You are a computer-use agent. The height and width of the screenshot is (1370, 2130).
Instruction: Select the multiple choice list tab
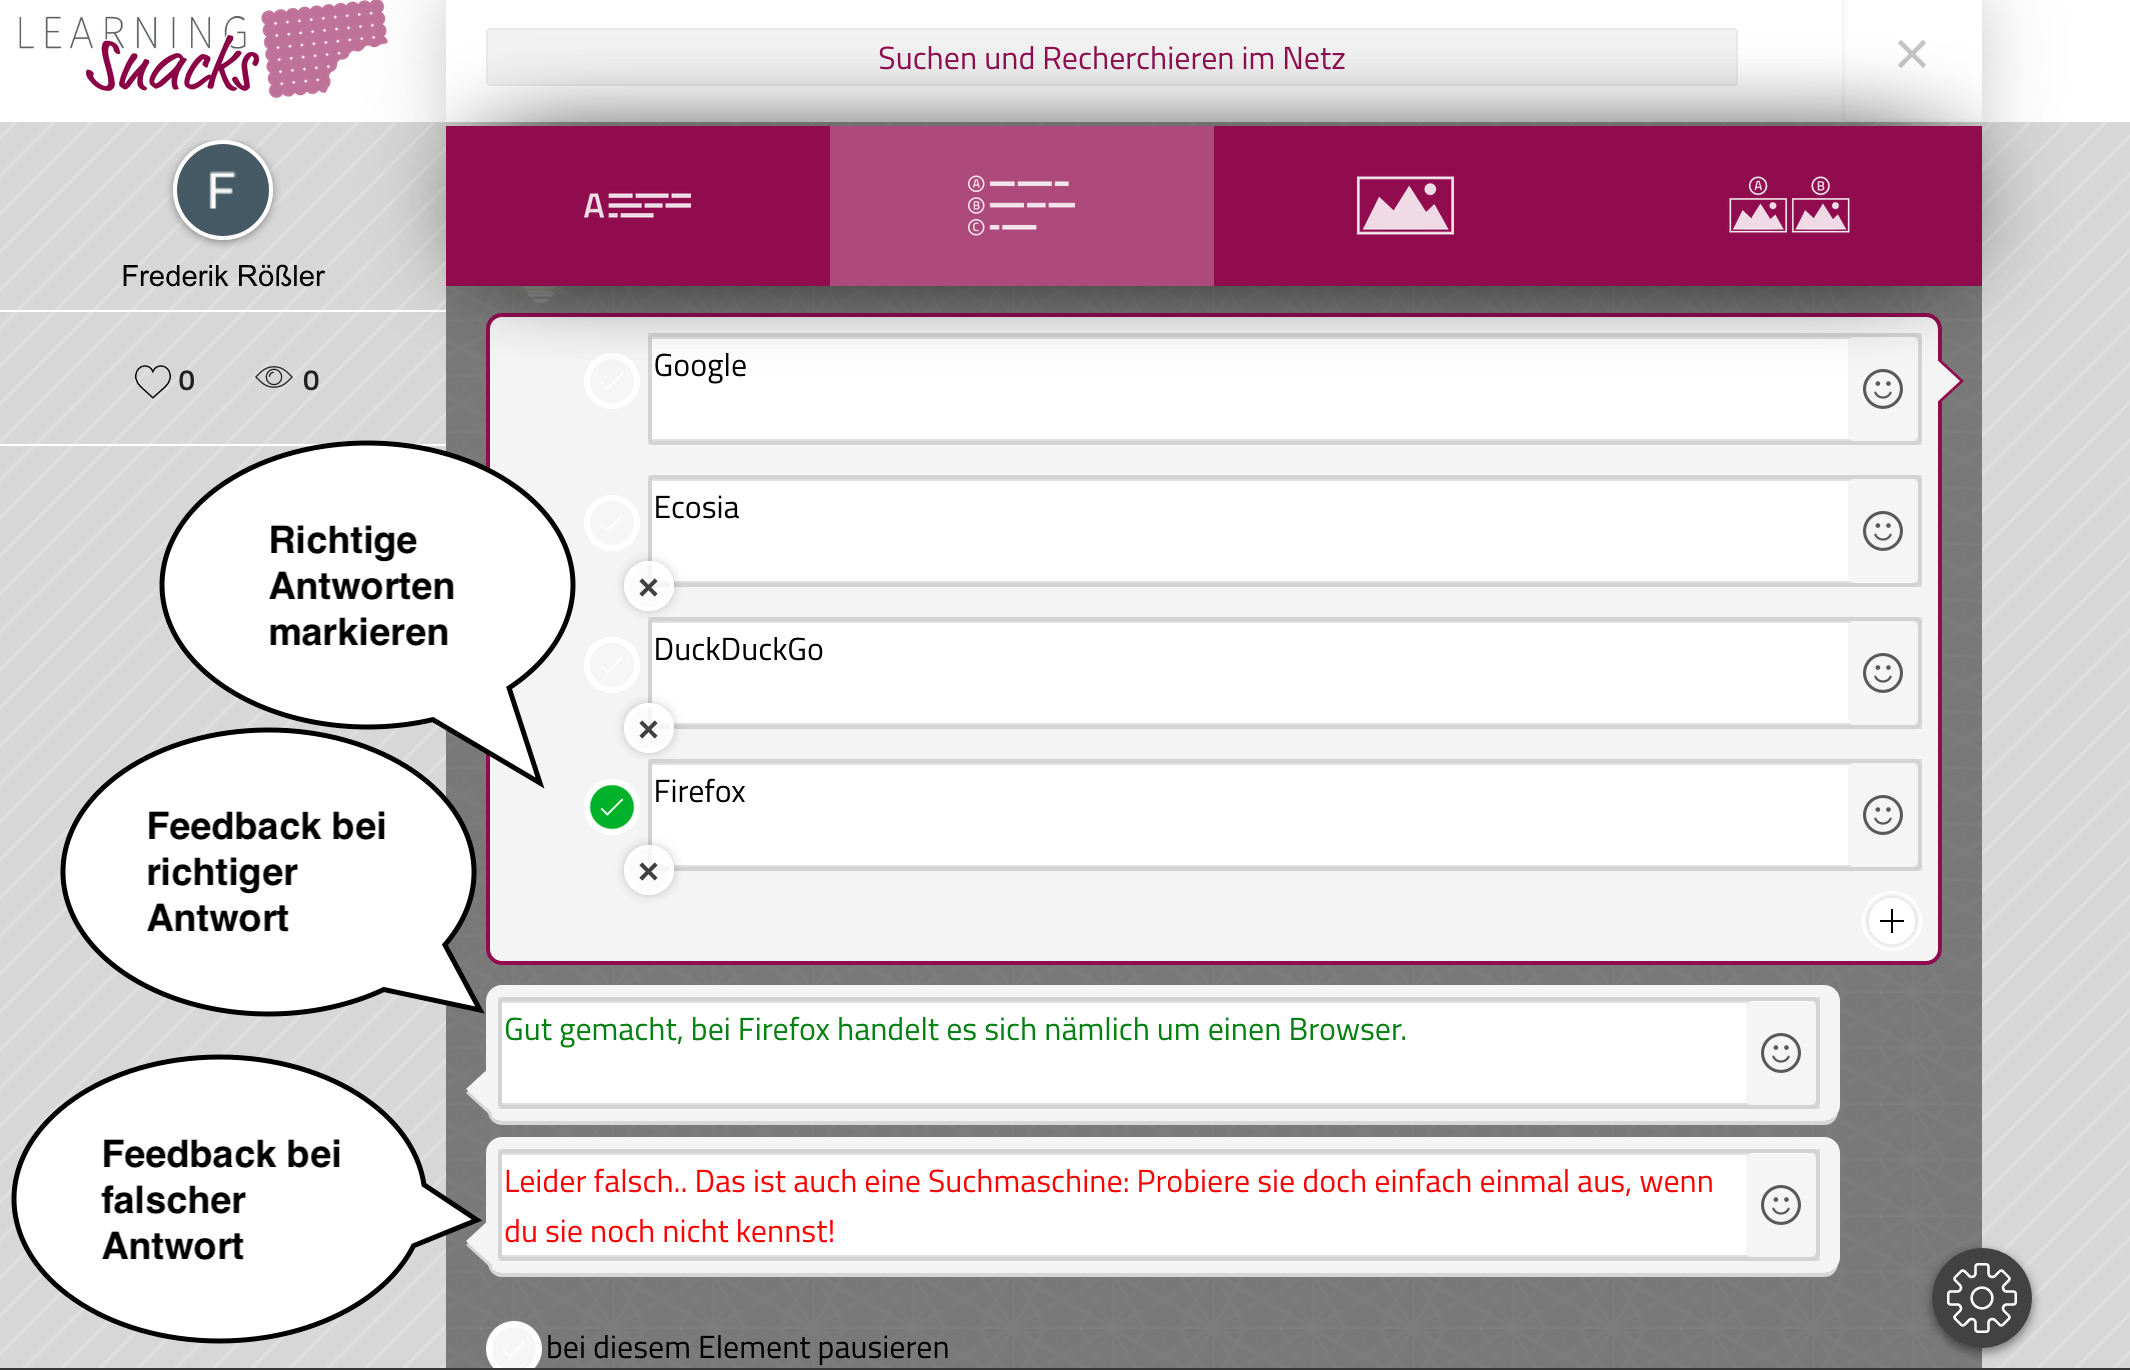(1021, 205)
